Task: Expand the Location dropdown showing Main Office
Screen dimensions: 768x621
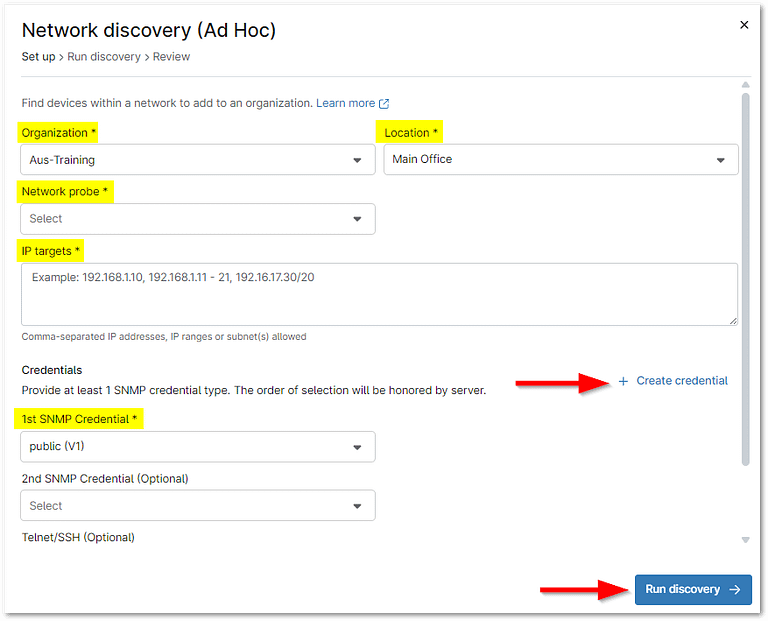Action: pyautogui.click(x=560, y=159)
